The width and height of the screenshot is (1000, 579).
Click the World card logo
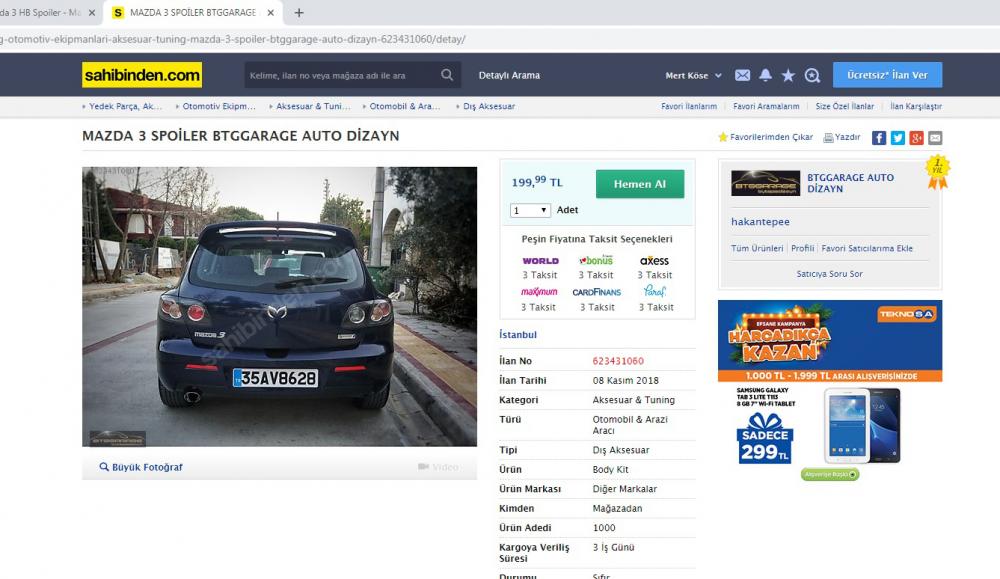pos(540,261)
